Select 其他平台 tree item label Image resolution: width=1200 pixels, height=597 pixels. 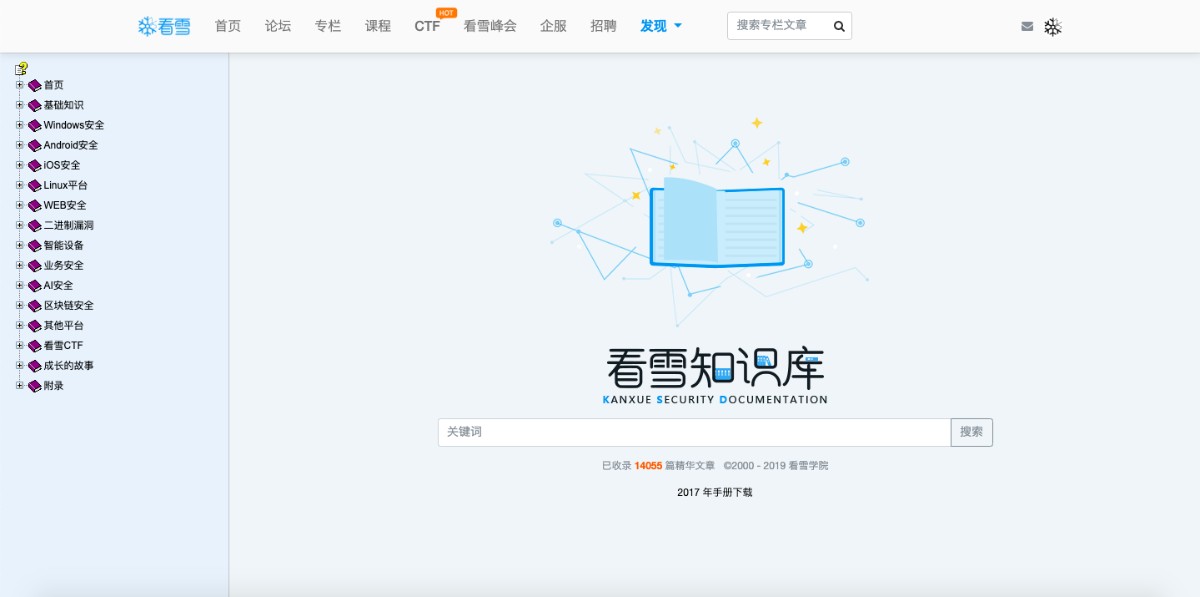pyautogui.click(x=64, y=325)
